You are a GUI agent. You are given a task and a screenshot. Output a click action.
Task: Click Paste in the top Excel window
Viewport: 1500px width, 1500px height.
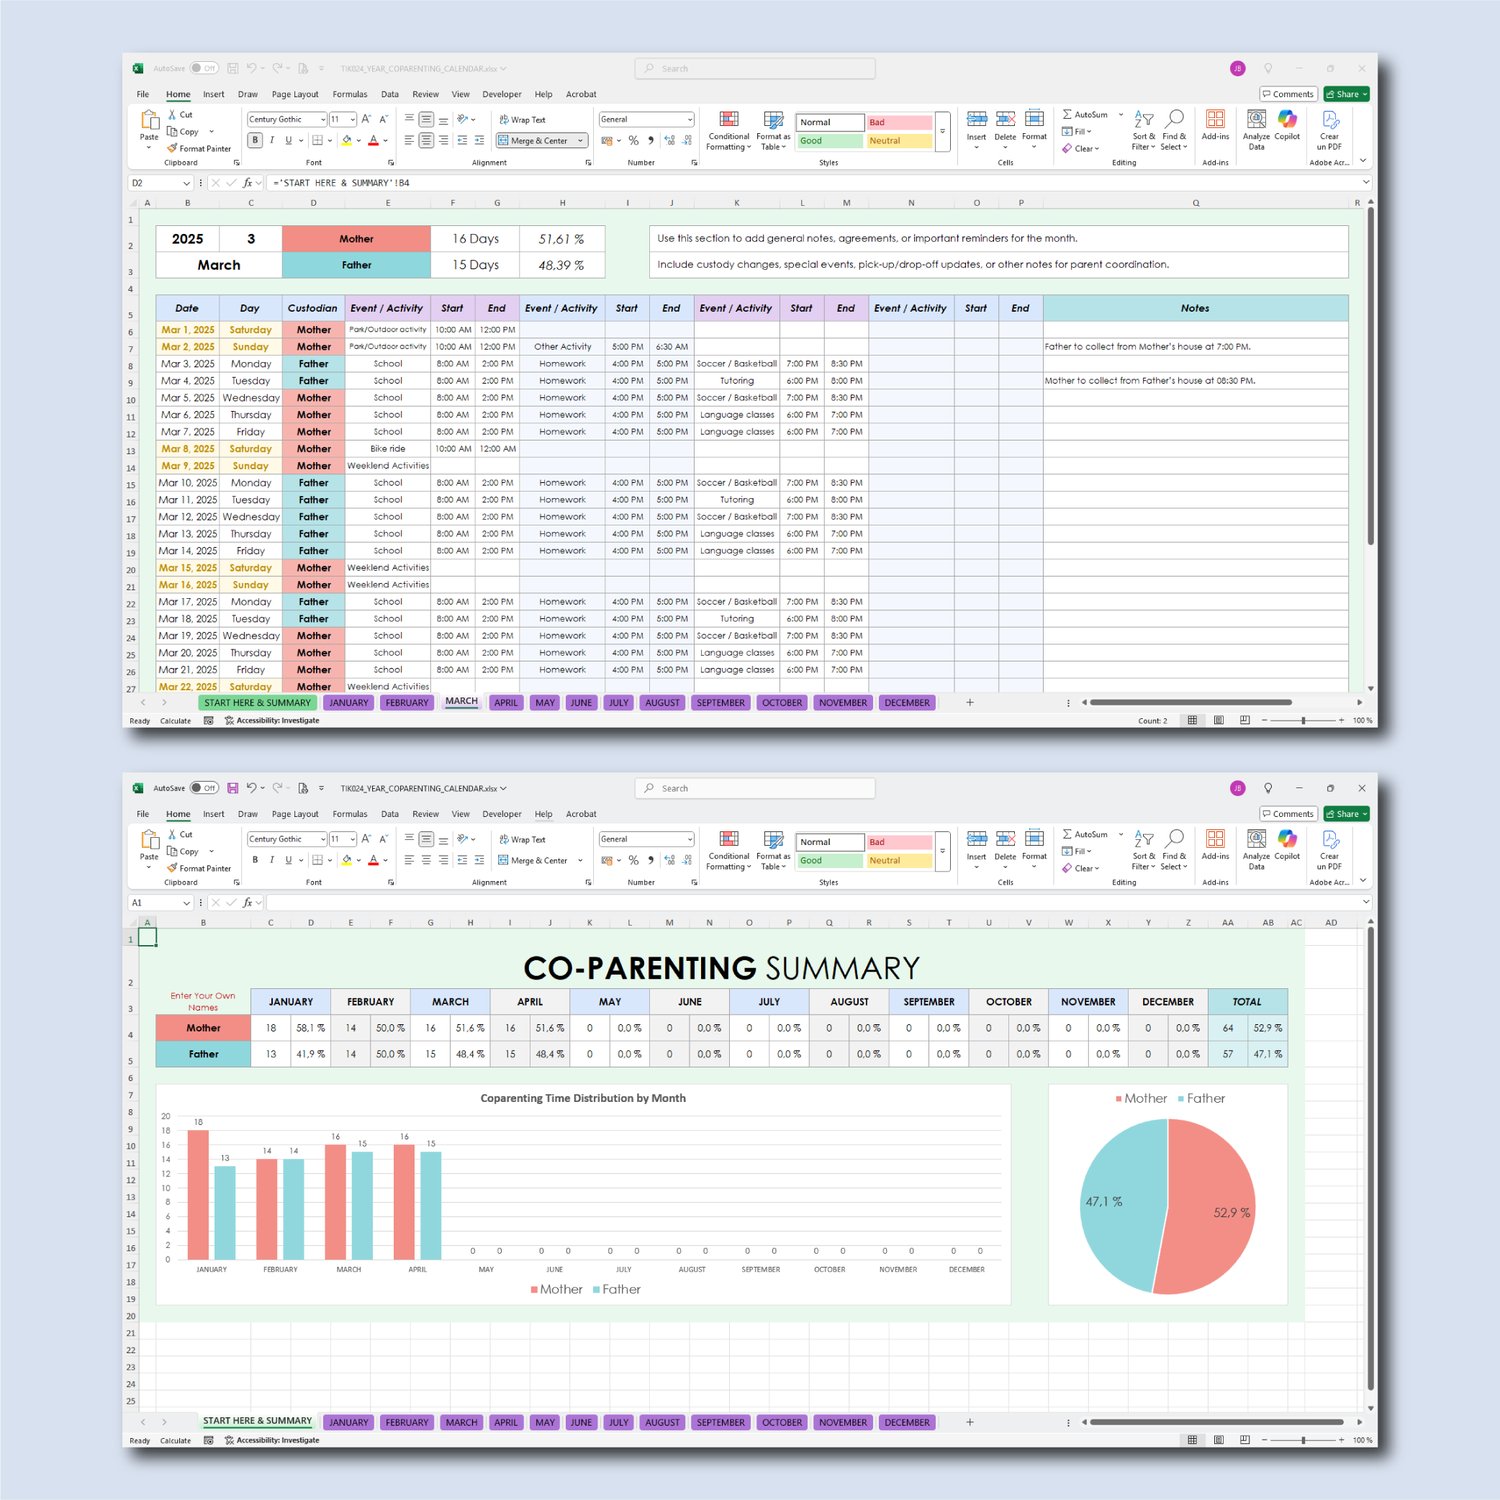click(149, 126)
